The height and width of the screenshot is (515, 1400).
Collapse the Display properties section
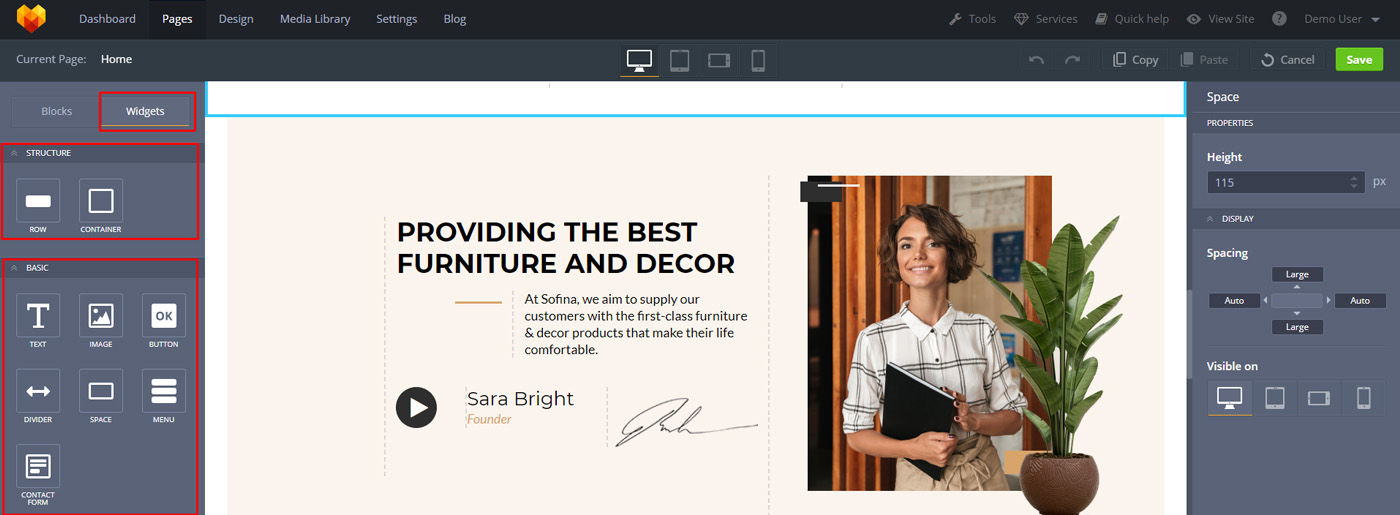(x=1210, y=219)
